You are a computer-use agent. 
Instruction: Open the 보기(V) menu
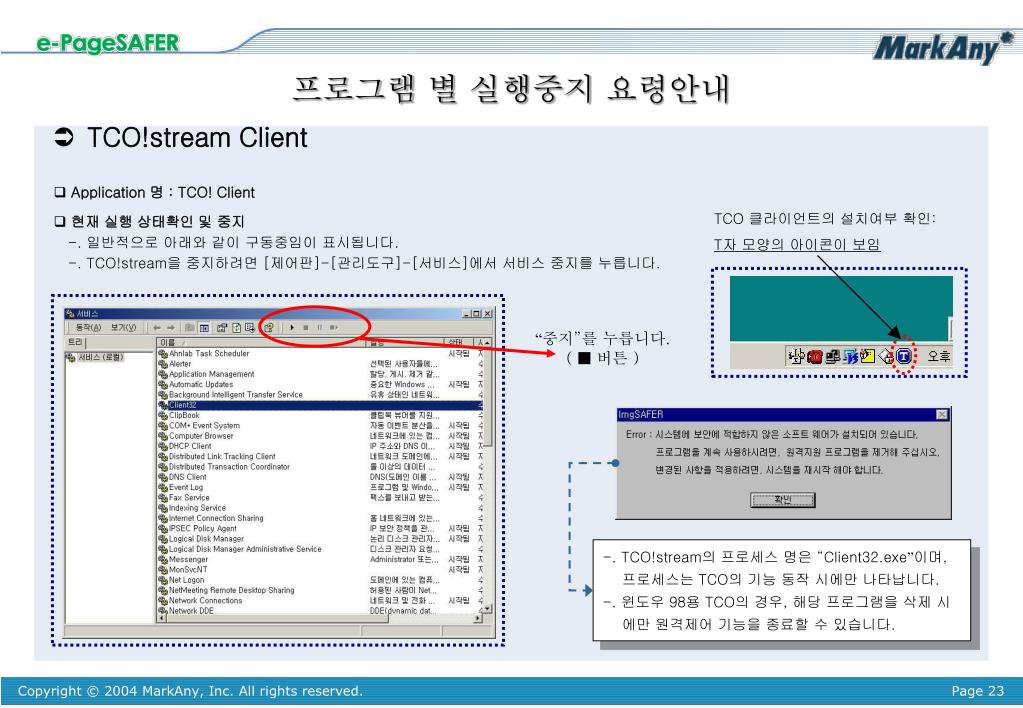123,328
